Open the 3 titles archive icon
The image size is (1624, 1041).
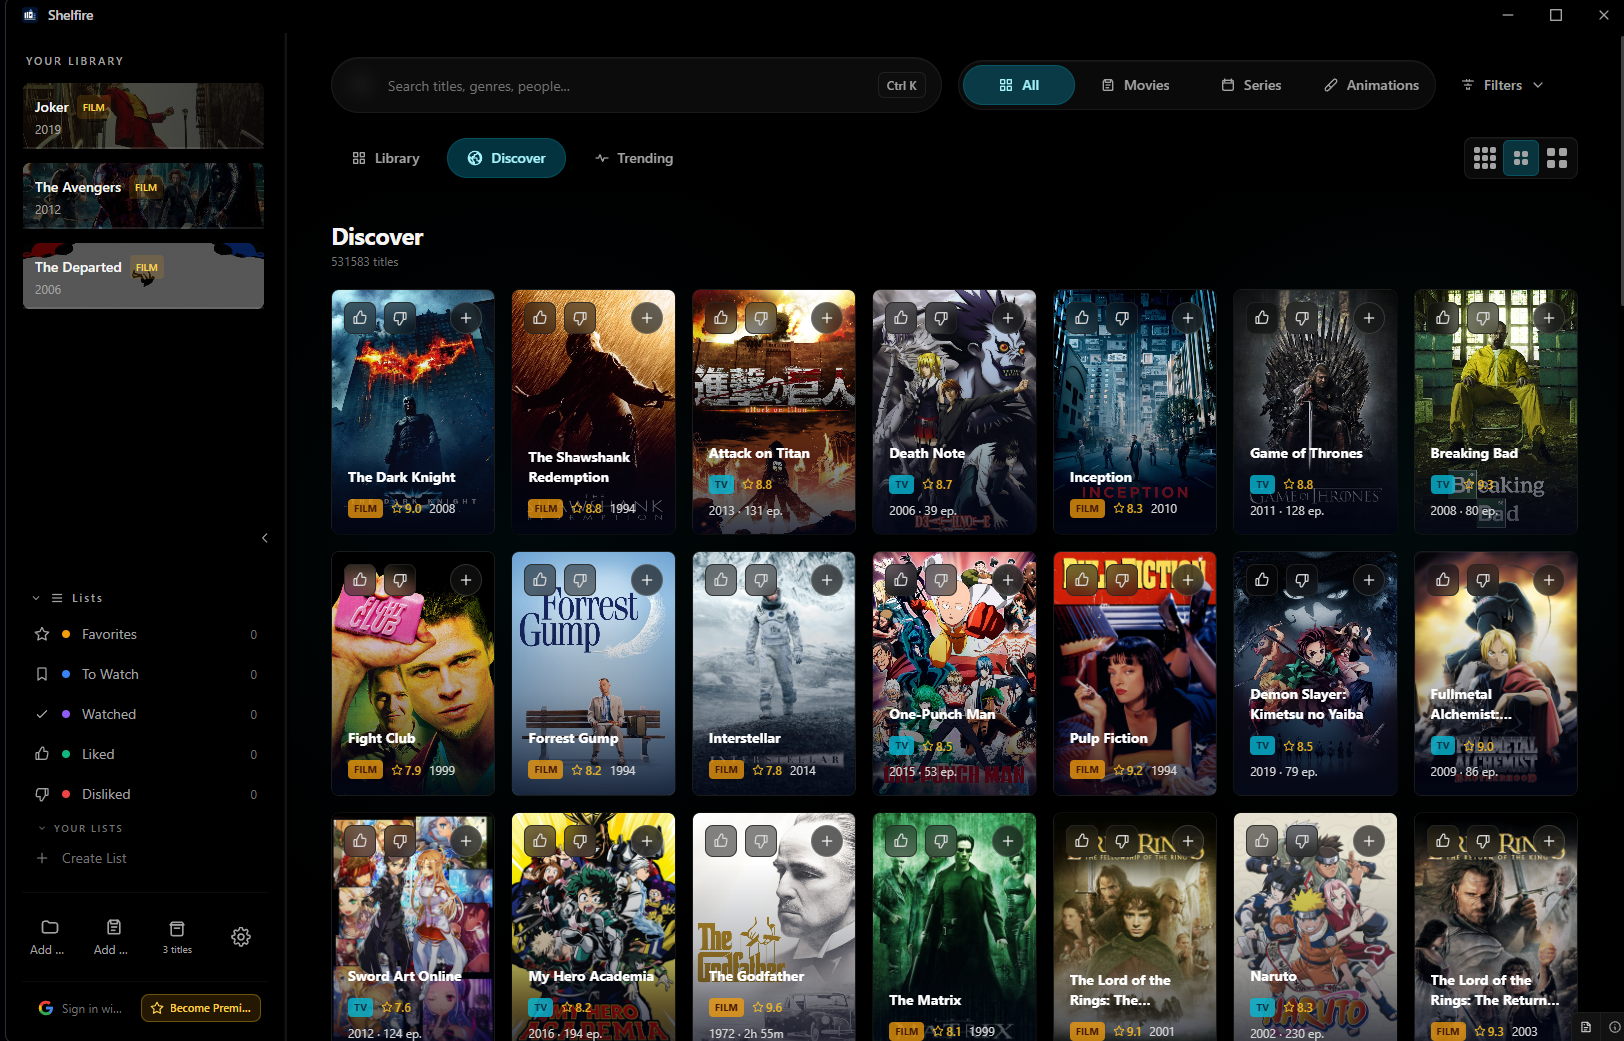click(x=177, y=928)
